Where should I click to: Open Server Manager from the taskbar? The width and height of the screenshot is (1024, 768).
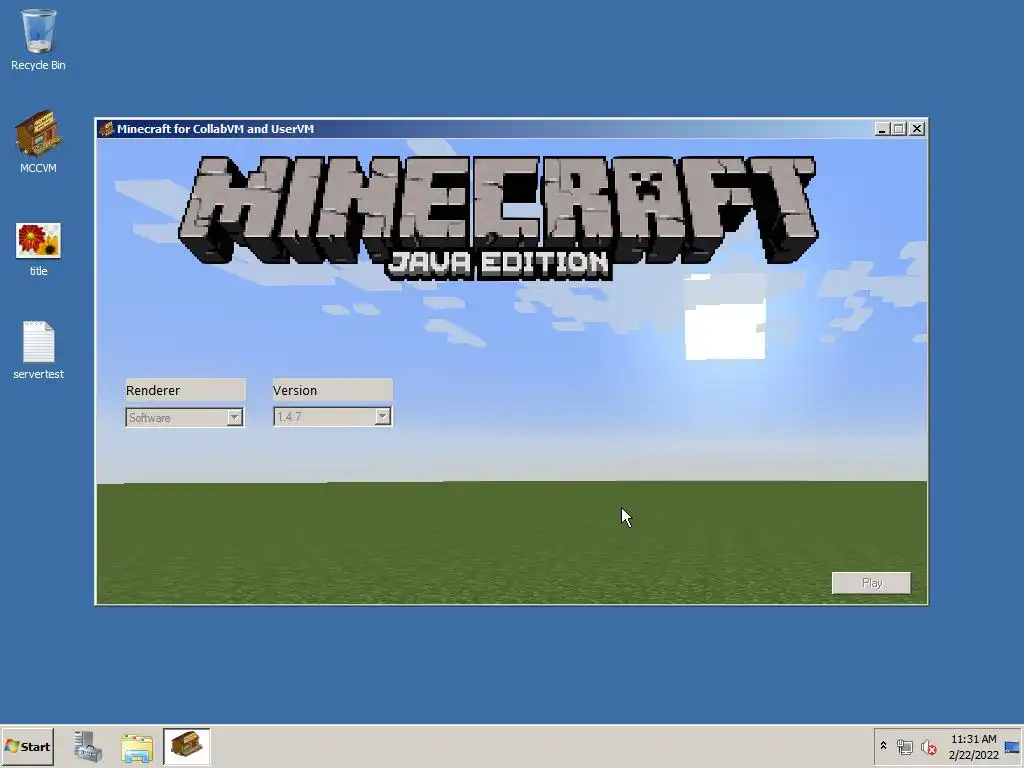(88, 746)
